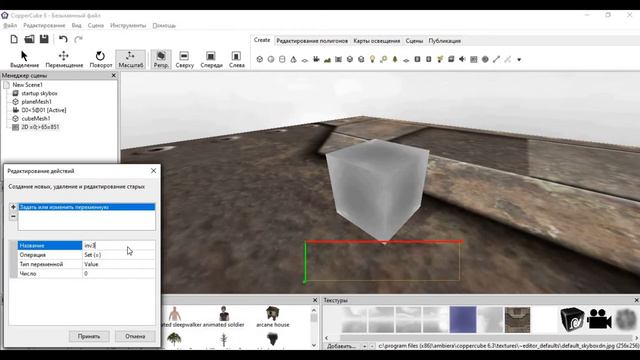Click the Добавить texture button

pos(342,346)
